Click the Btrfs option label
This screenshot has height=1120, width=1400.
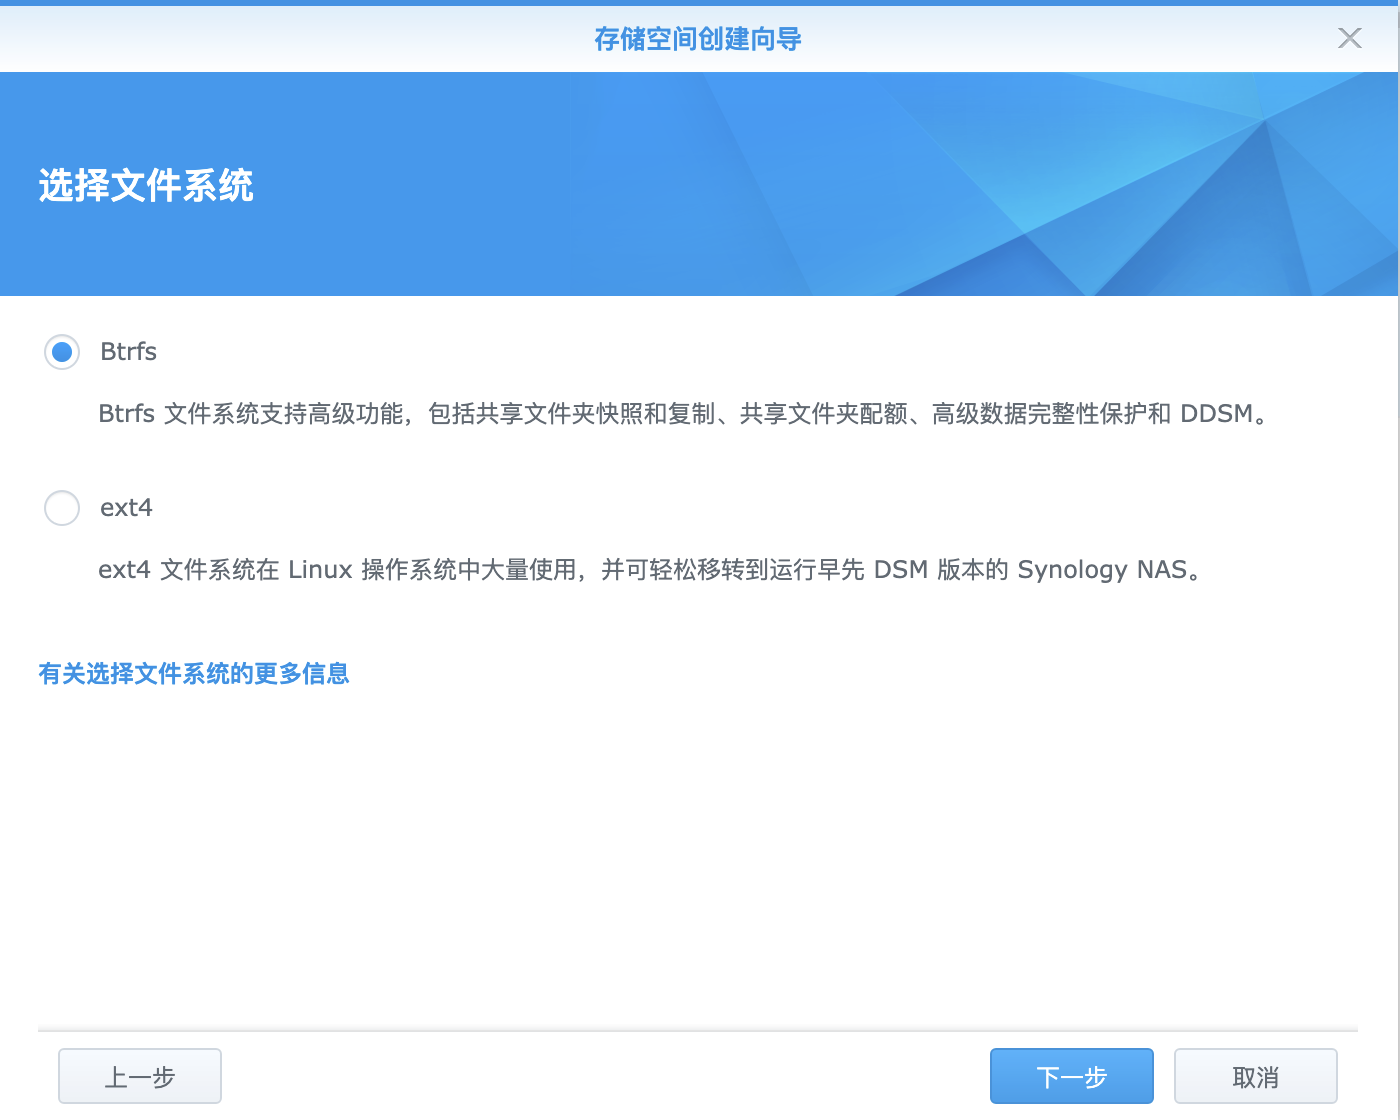click(128, 352)
